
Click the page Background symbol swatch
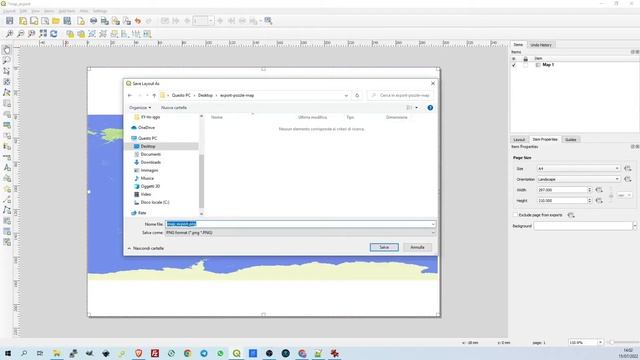click(583, 226)
